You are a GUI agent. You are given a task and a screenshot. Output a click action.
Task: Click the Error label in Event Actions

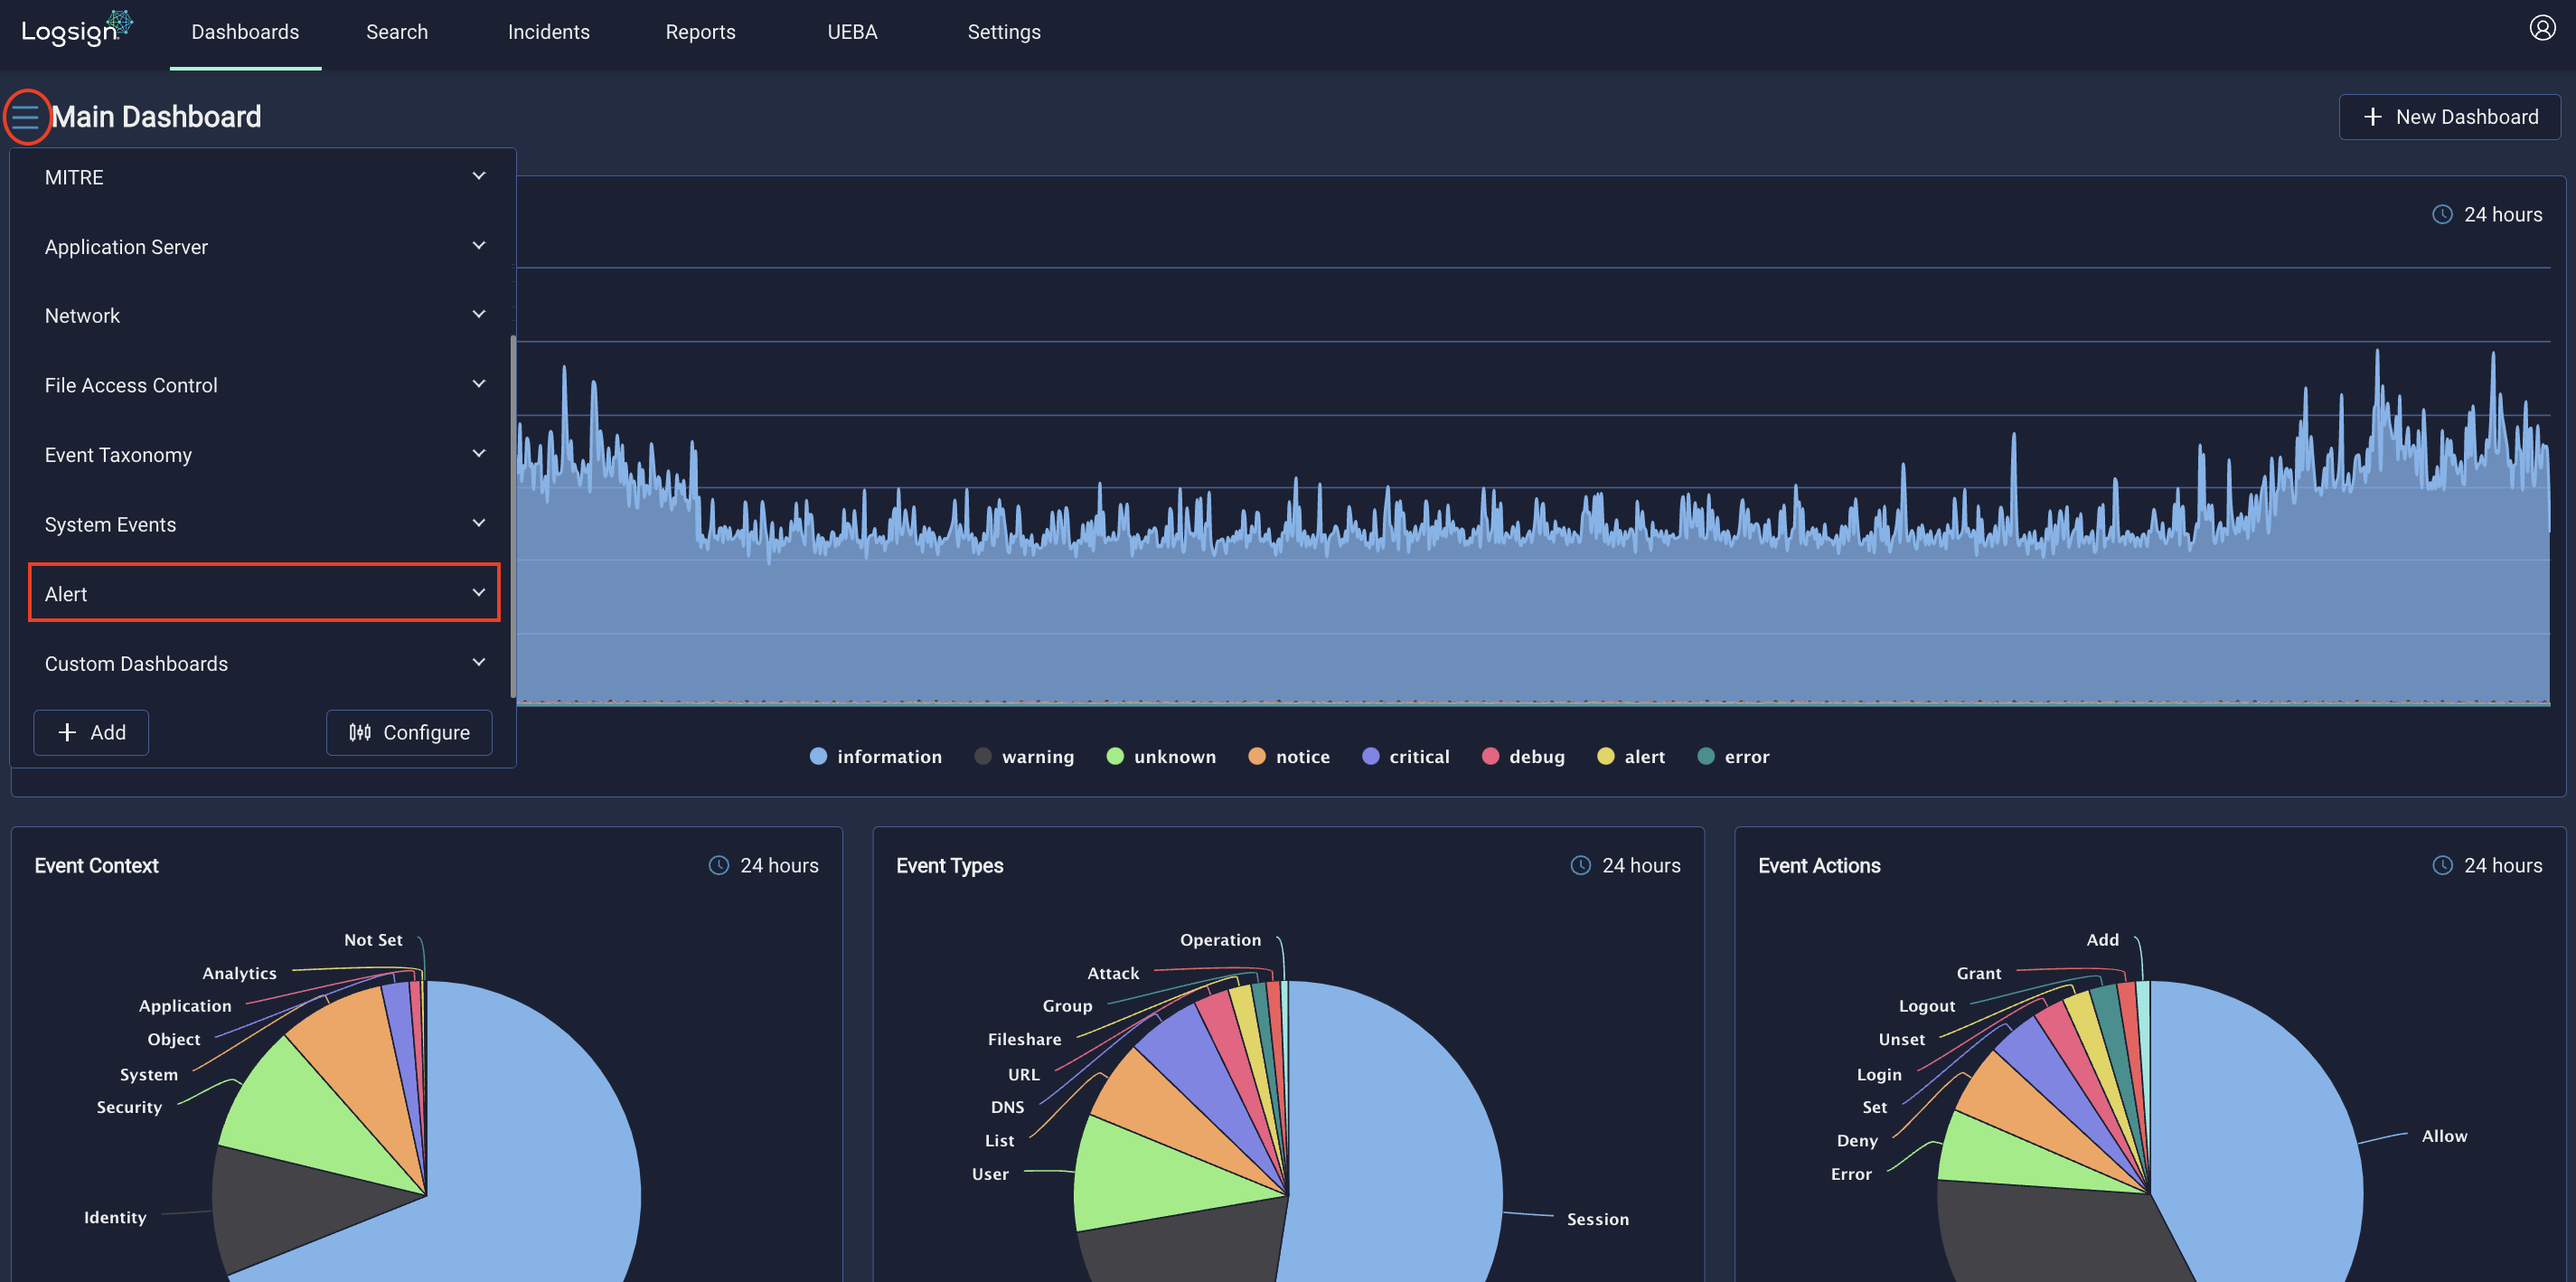click(x=1851, y=1174)
